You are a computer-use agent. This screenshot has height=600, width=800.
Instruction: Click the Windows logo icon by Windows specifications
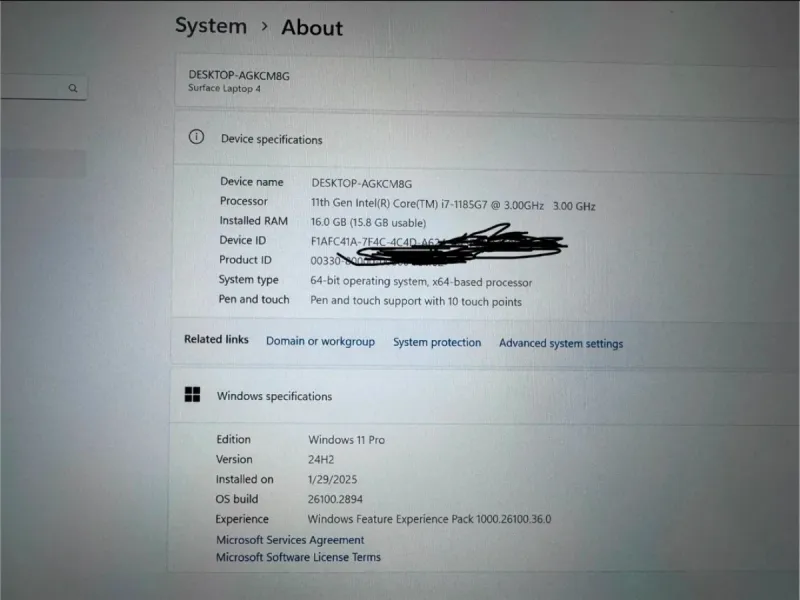click(192, 394)
